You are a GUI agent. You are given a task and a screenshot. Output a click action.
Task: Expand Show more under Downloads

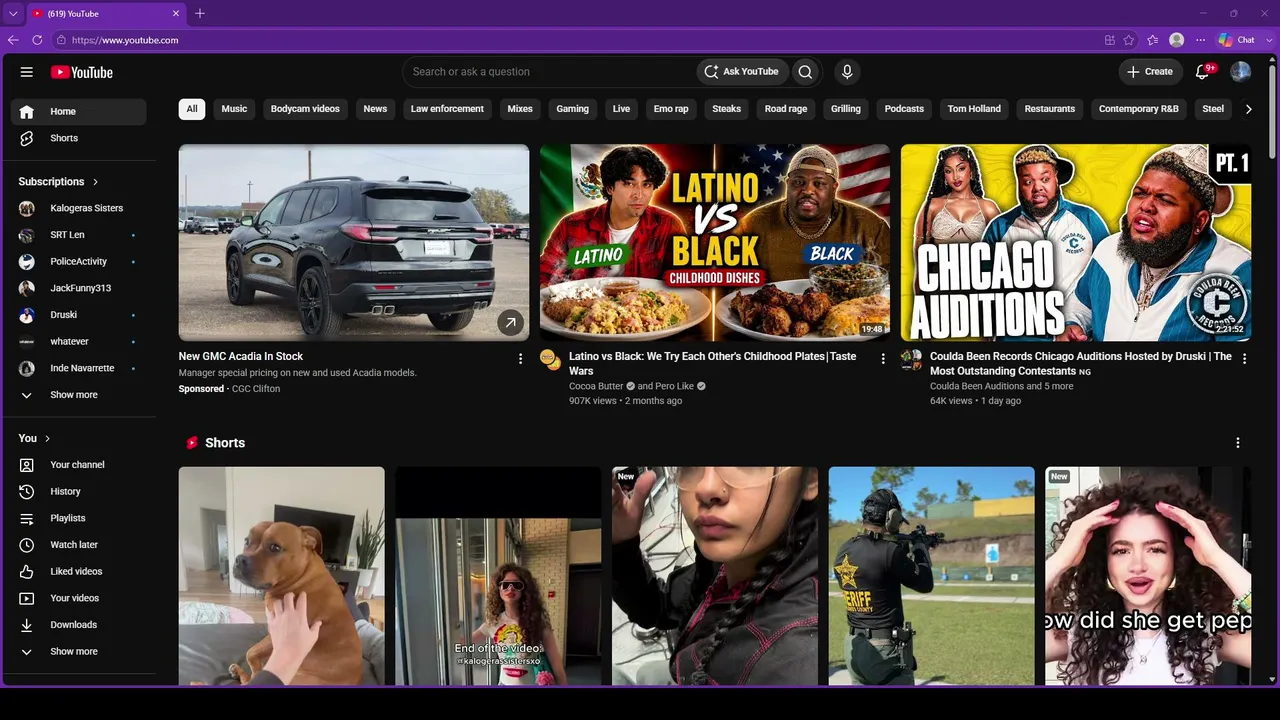79,652
